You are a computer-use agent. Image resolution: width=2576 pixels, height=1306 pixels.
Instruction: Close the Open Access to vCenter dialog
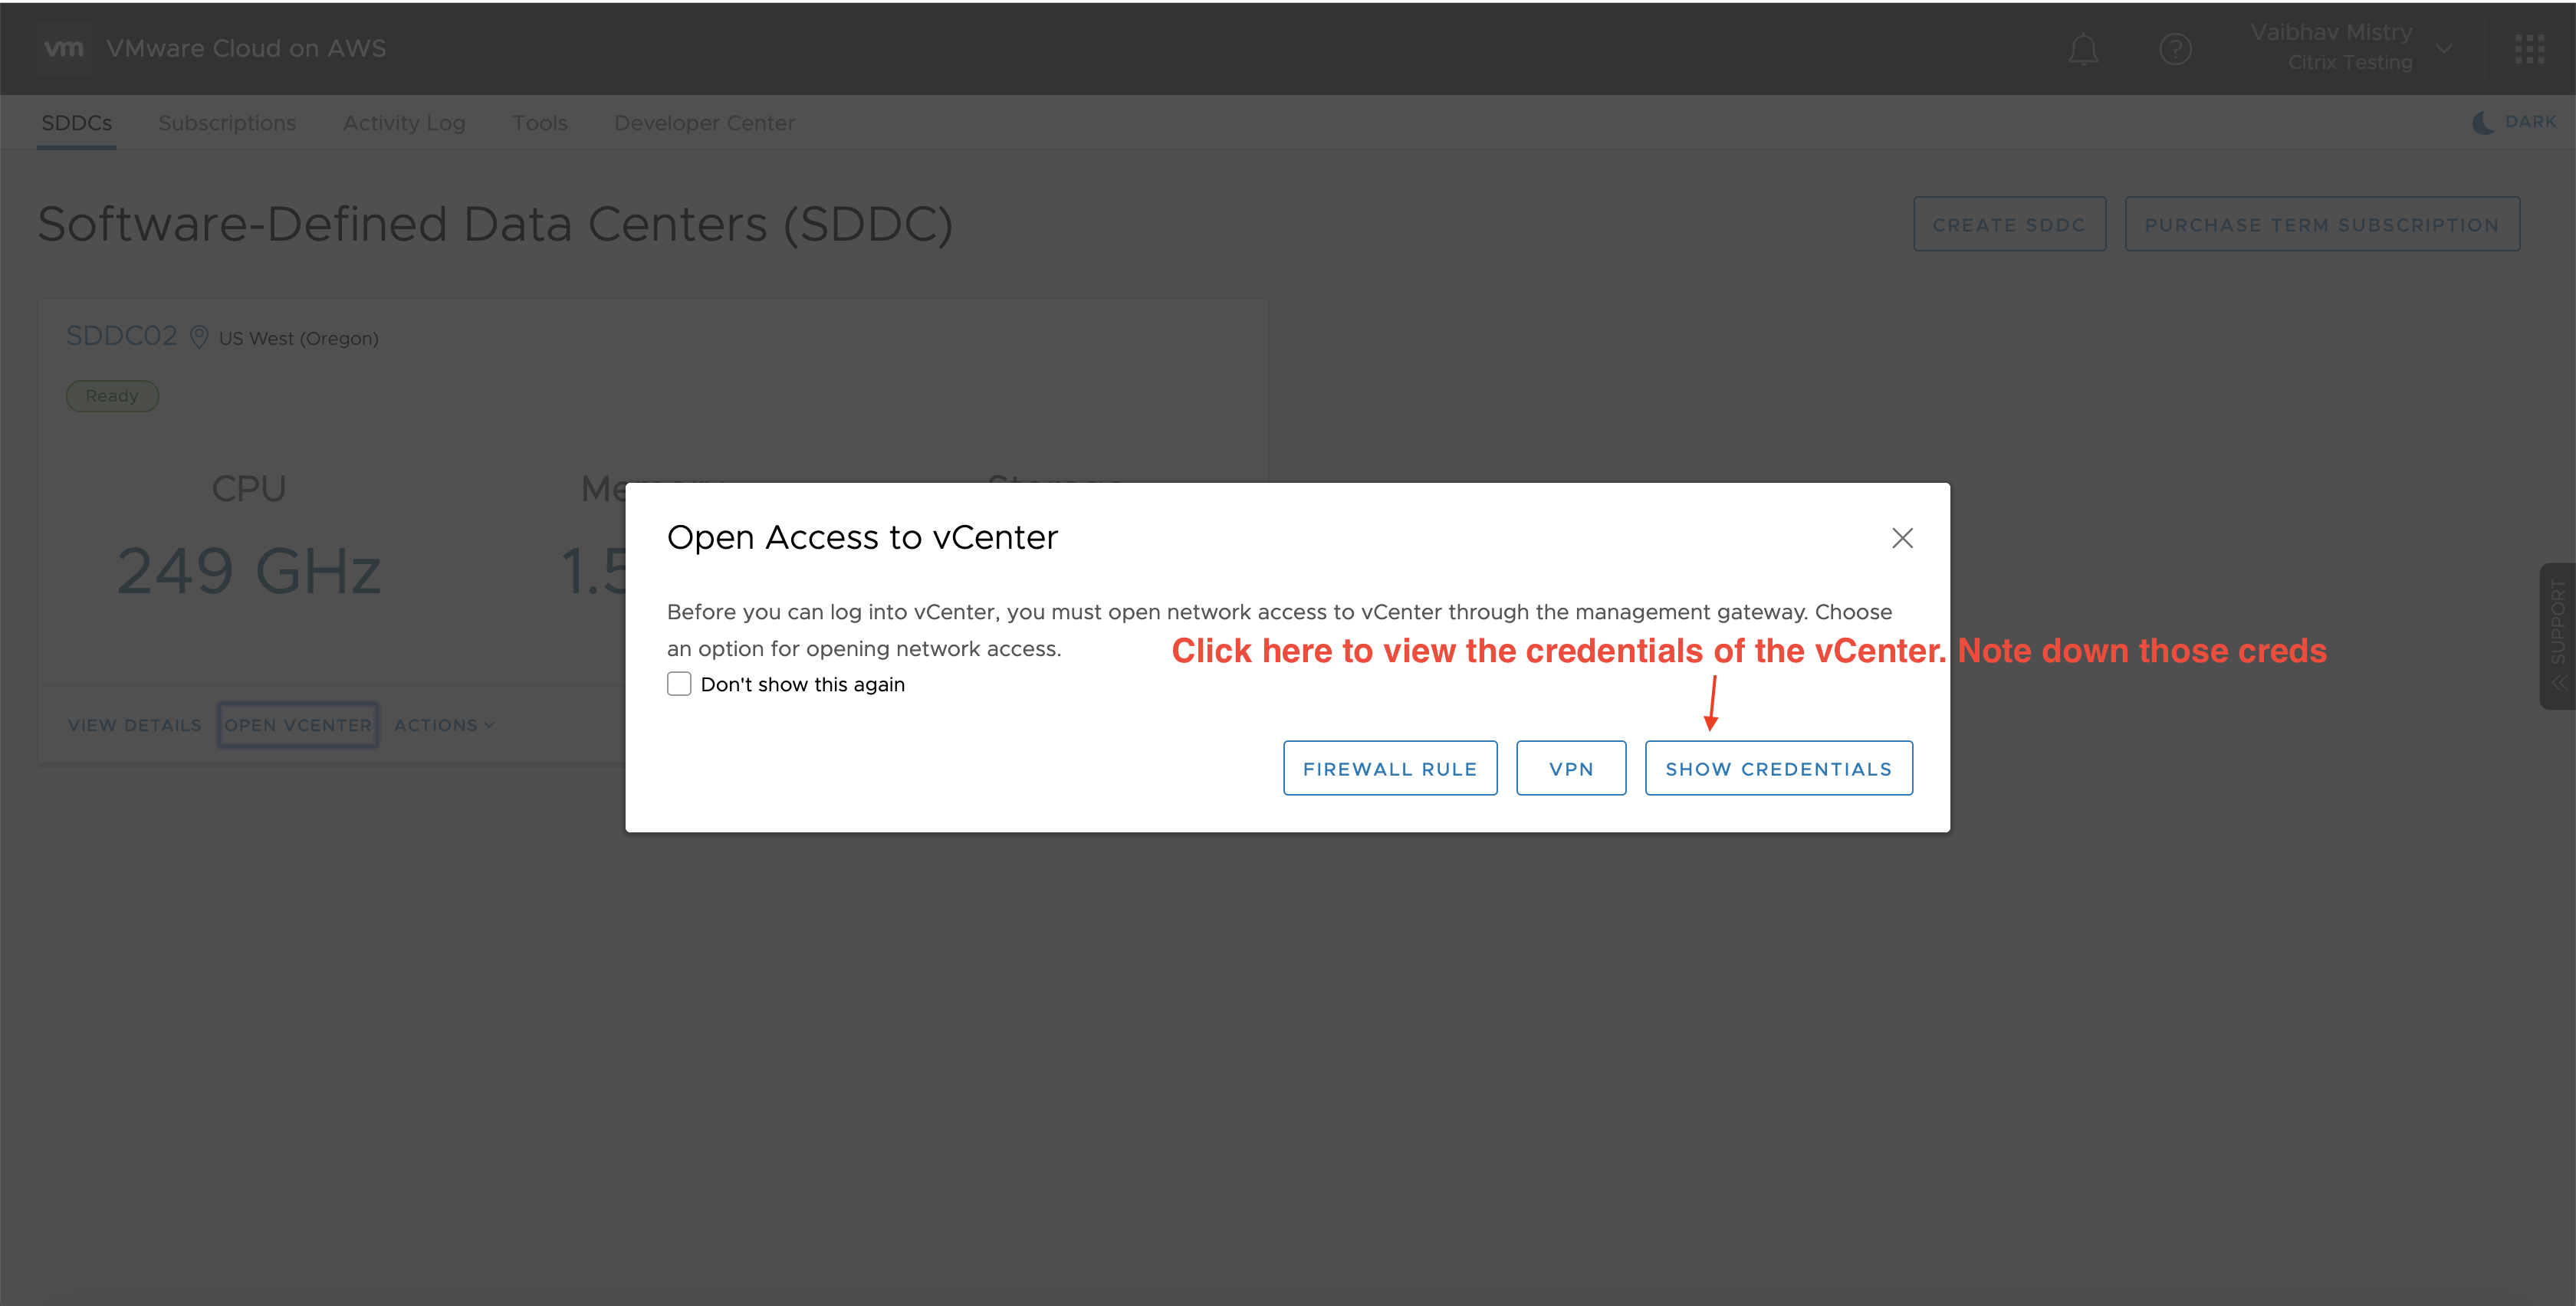(x=1901, y=538)
